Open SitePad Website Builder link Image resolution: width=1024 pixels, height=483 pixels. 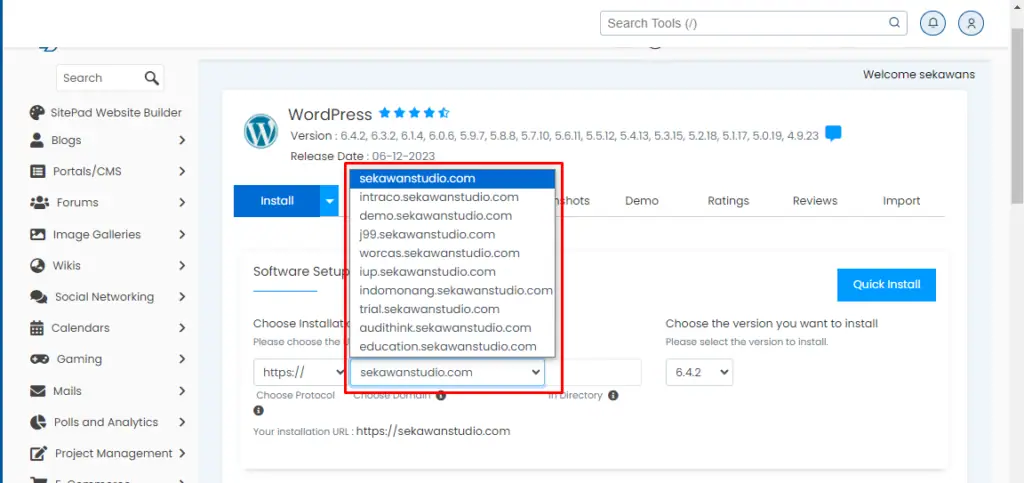(x=116, y=112)
